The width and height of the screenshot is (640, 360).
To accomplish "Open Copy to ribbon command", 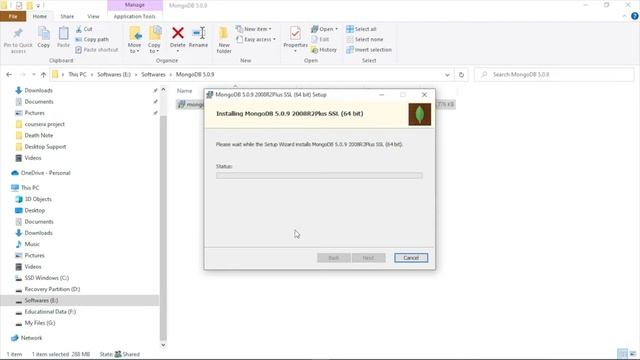I will coord(154,40).
